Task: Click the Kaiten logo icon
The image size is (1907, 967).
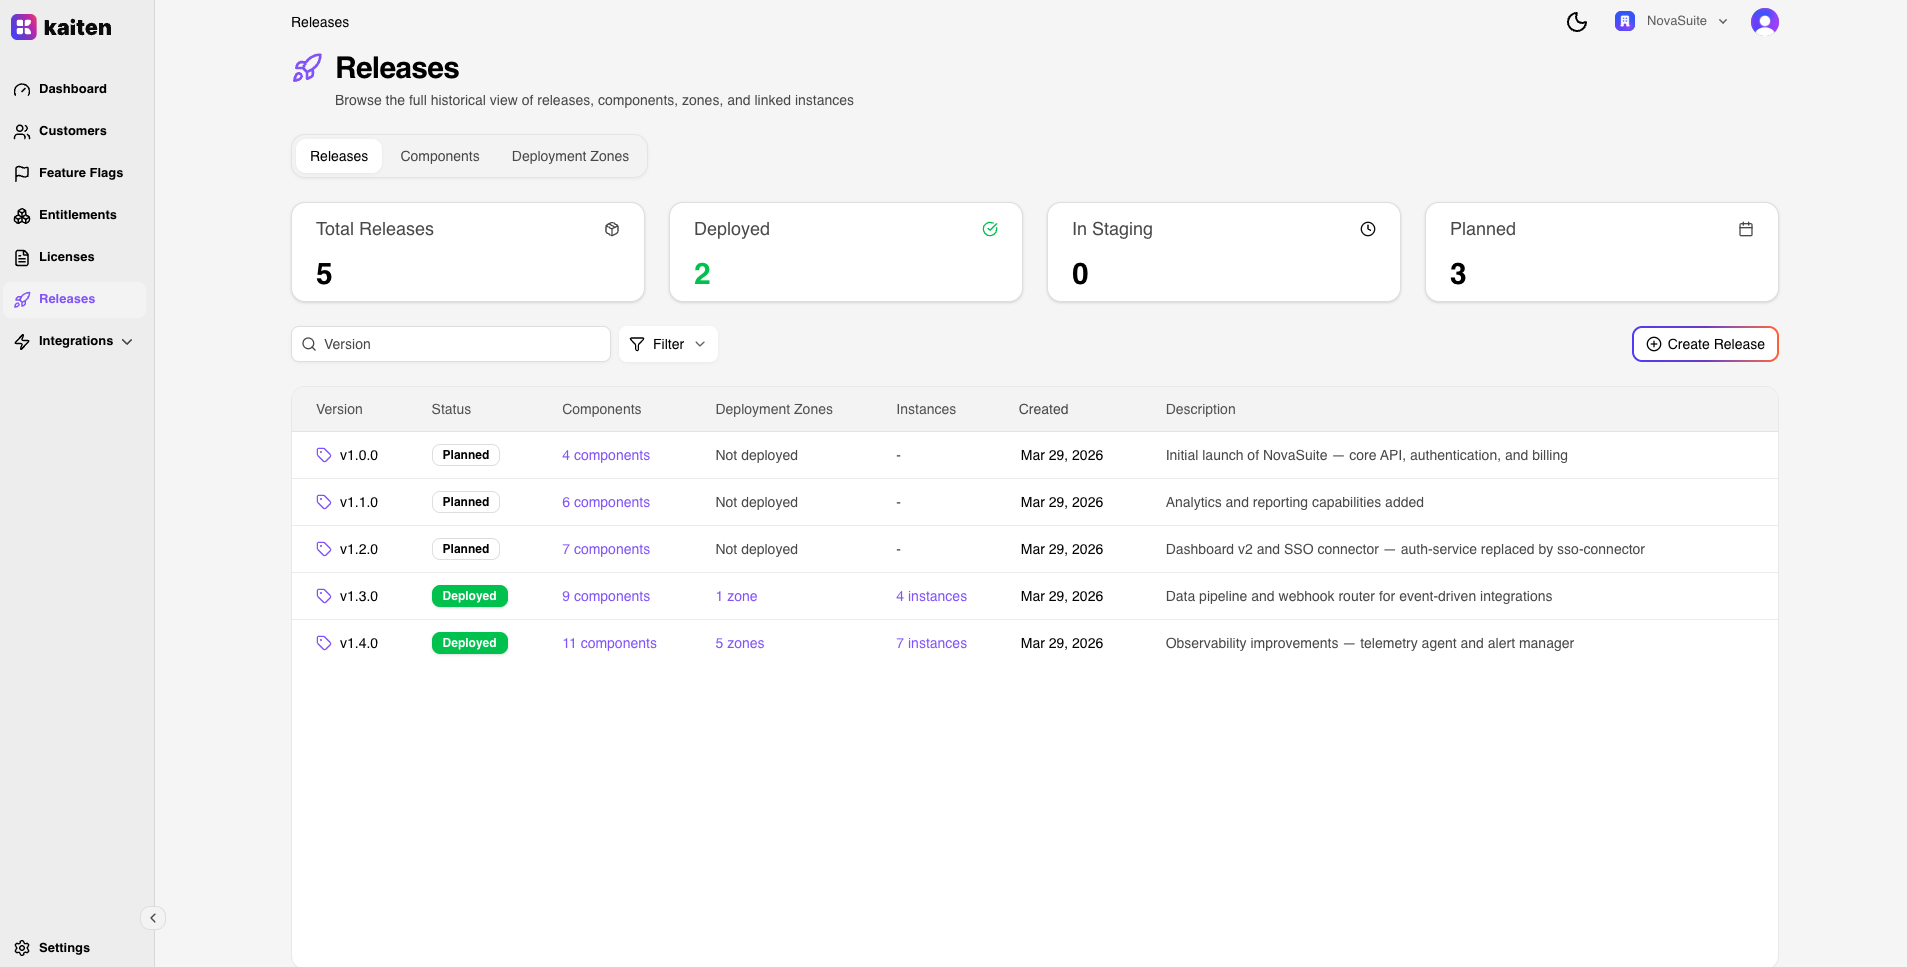Action: [x=24, y=27]
